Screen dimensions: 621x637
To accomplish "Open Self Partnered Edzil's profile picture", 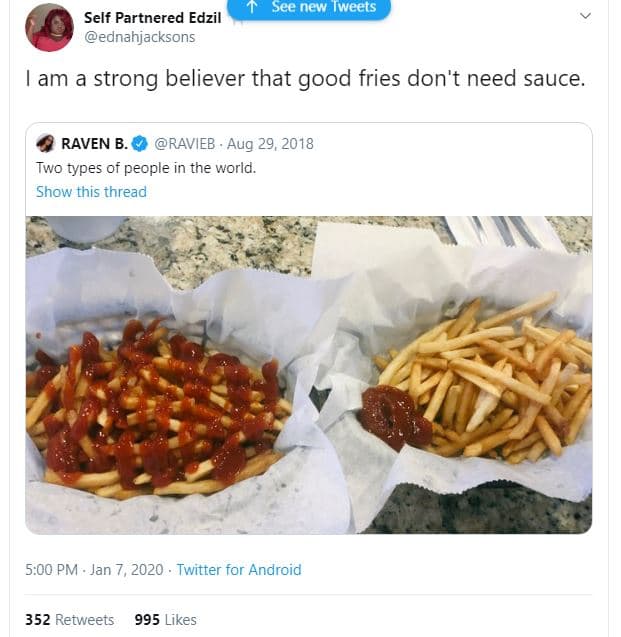I will (49, 27).
